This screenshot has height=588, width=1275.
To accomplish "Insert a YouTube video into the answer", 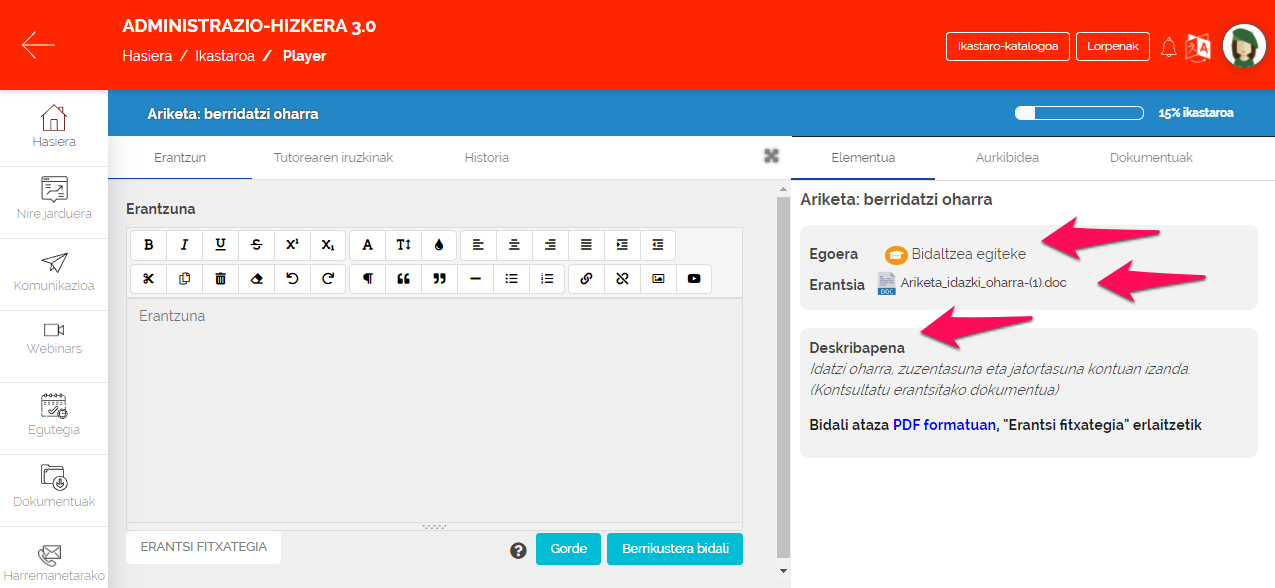I will pos(694,279).
